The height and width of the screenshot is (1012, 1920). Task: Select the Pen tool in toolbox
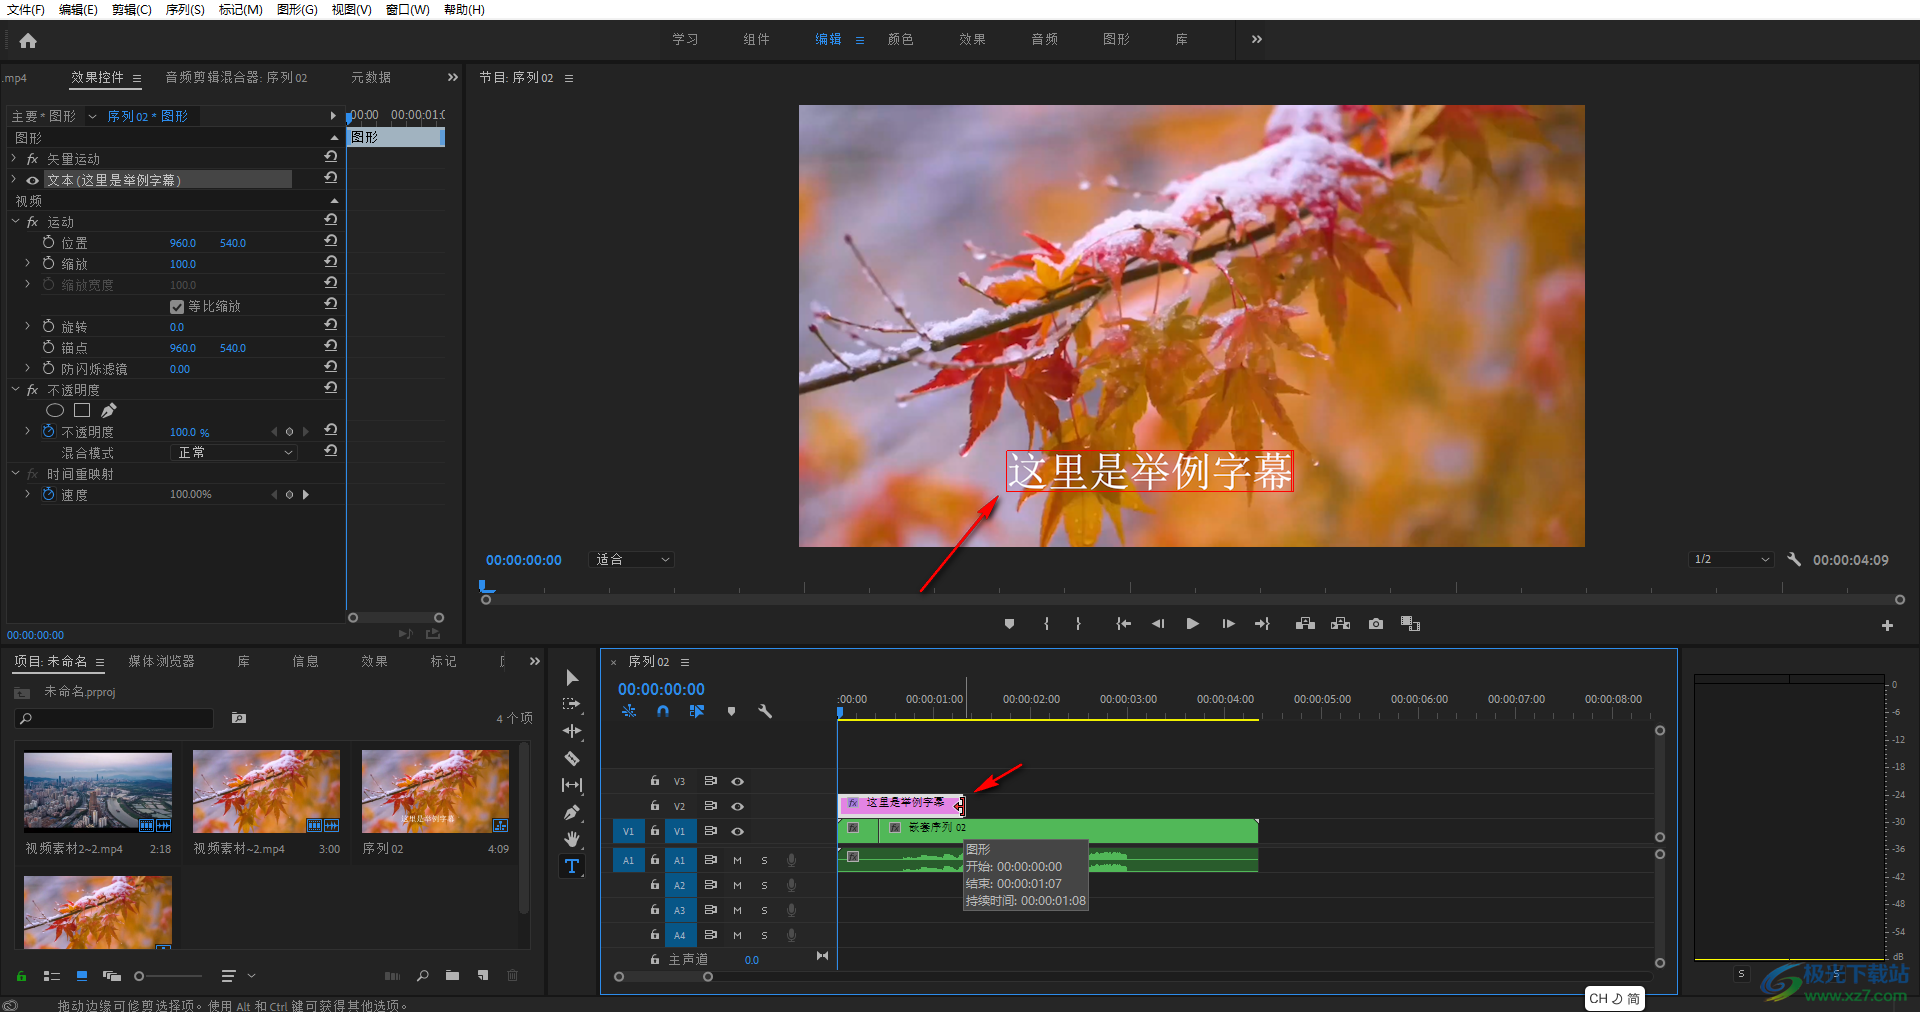coord(572,812)
